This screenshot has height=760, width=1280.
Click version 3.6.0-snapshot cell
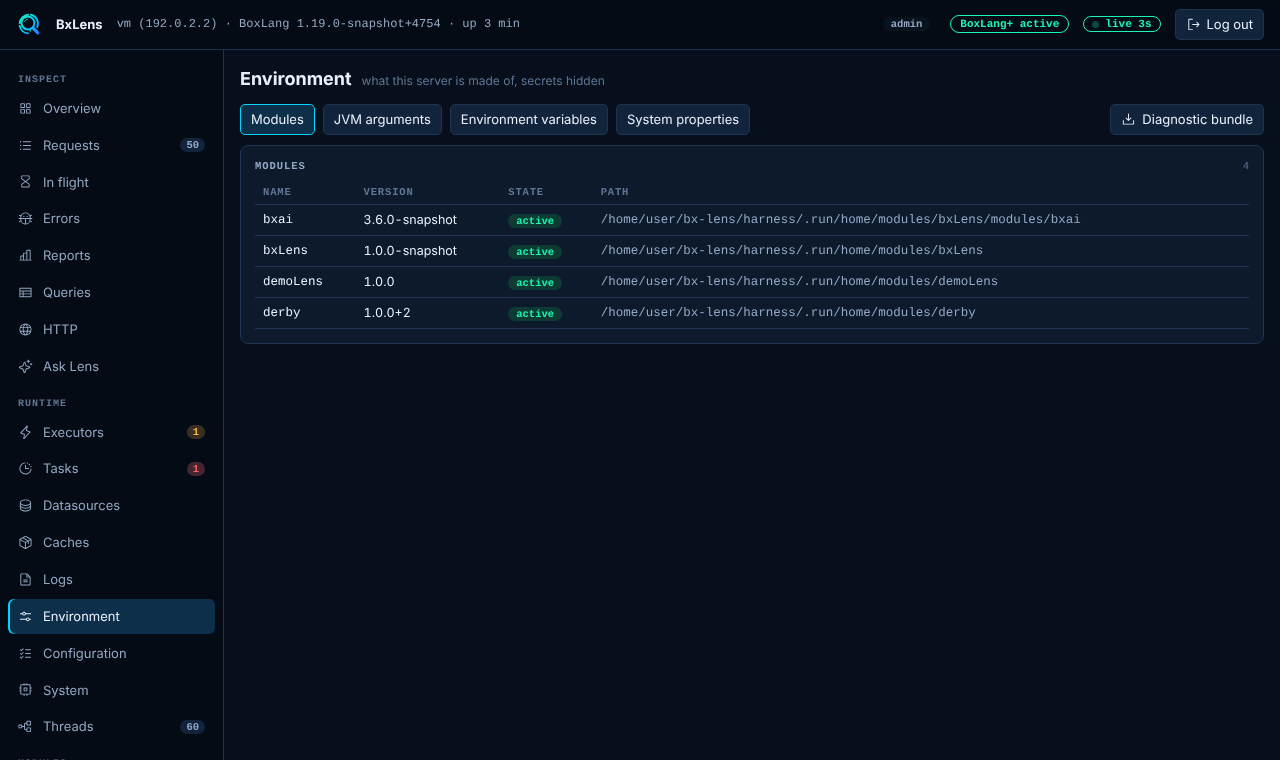(410, 219)
